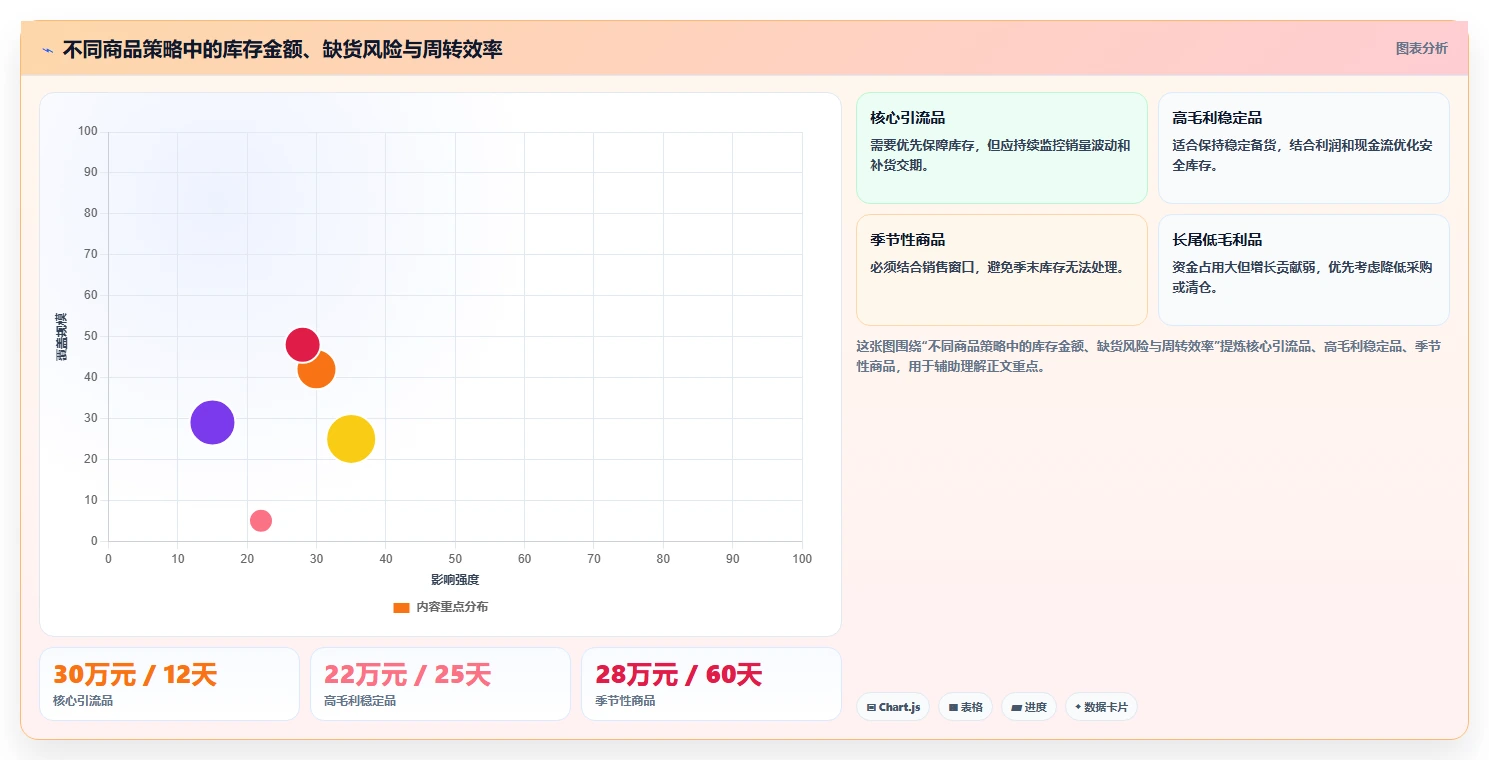Image resolution: width=1489 pixels, height=760 pixels.
Task: Select the orange bubble on the chart
Action: pos(316,369)
